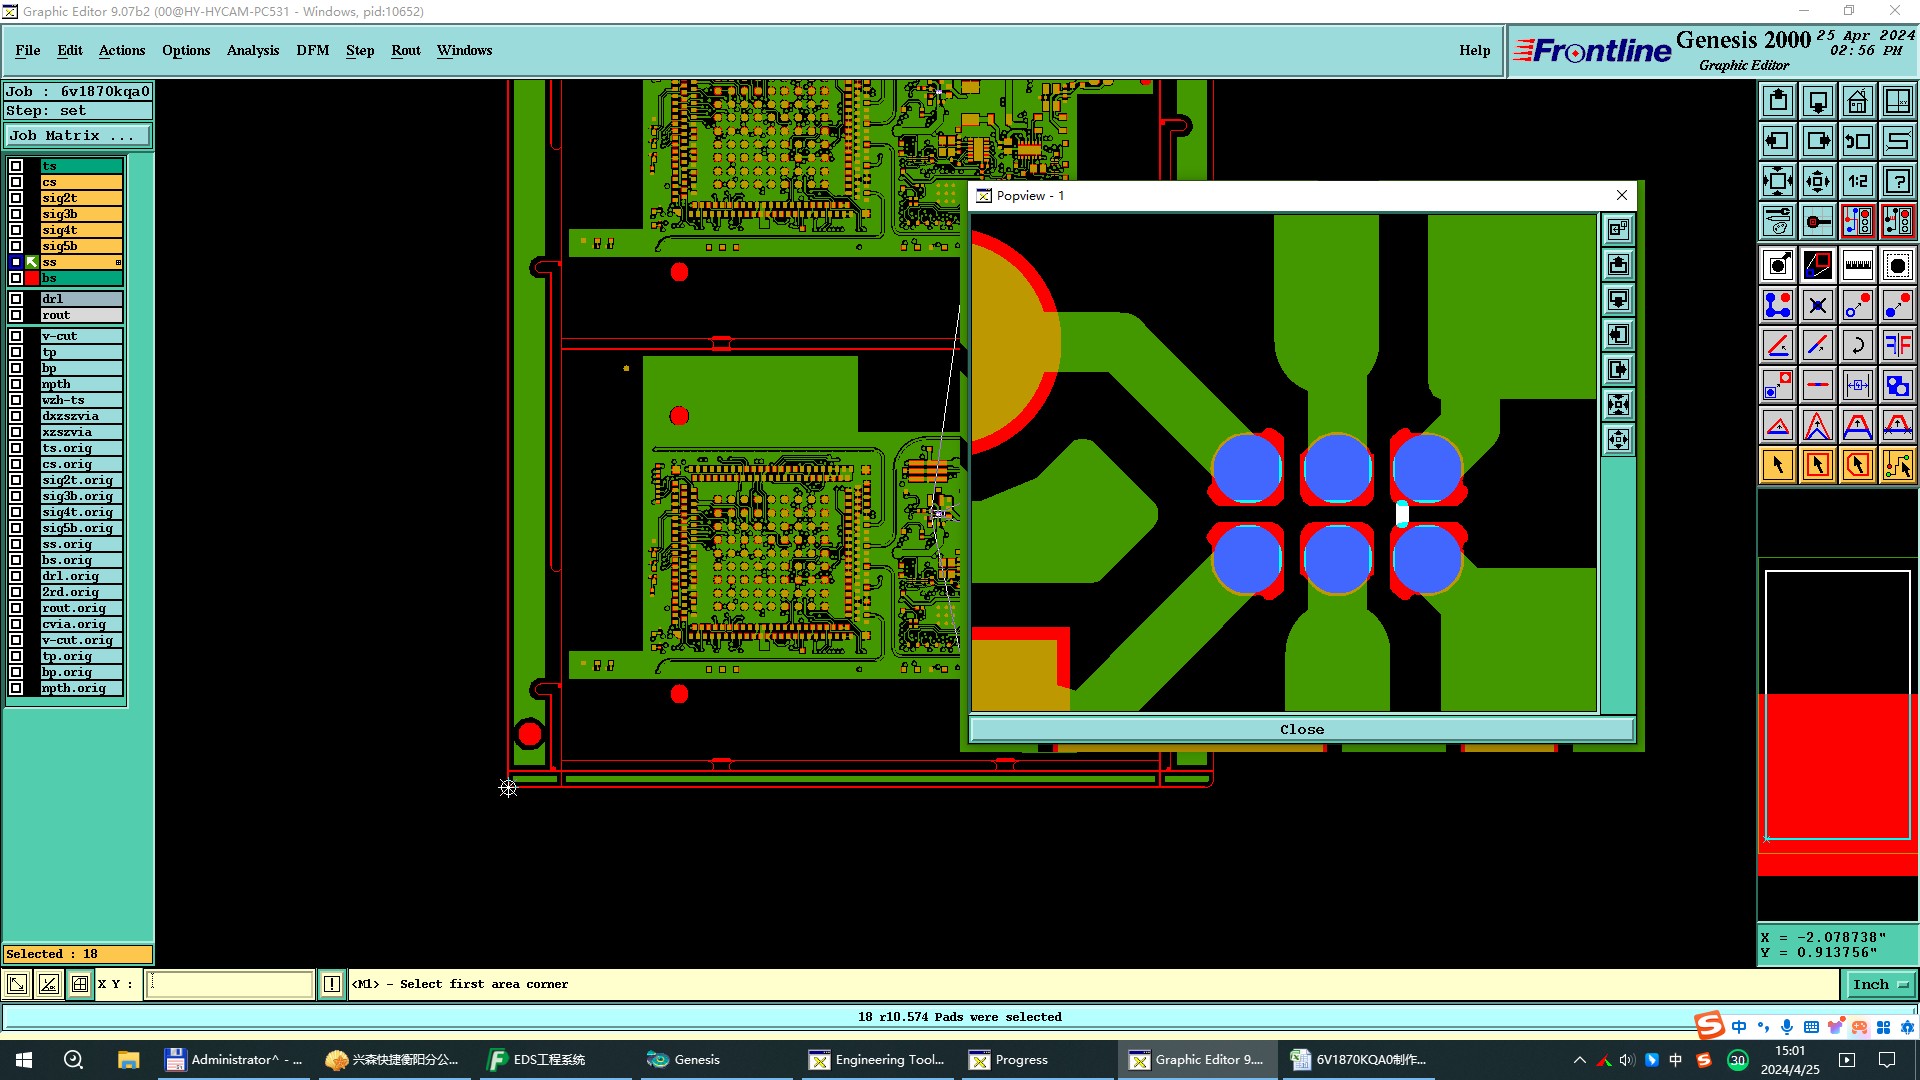The width and height of the screenshot is (1920, 1080).
Task: Select the polygon area select tool
Action: (x=1858, y=465)
